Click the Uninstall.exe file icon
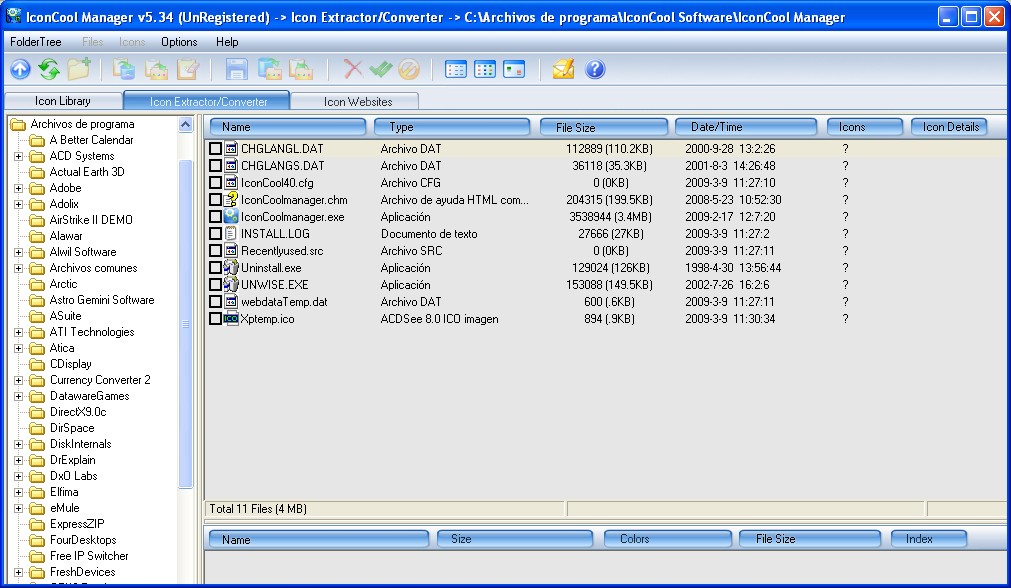 pyautogui.click(x=231, y=268)
